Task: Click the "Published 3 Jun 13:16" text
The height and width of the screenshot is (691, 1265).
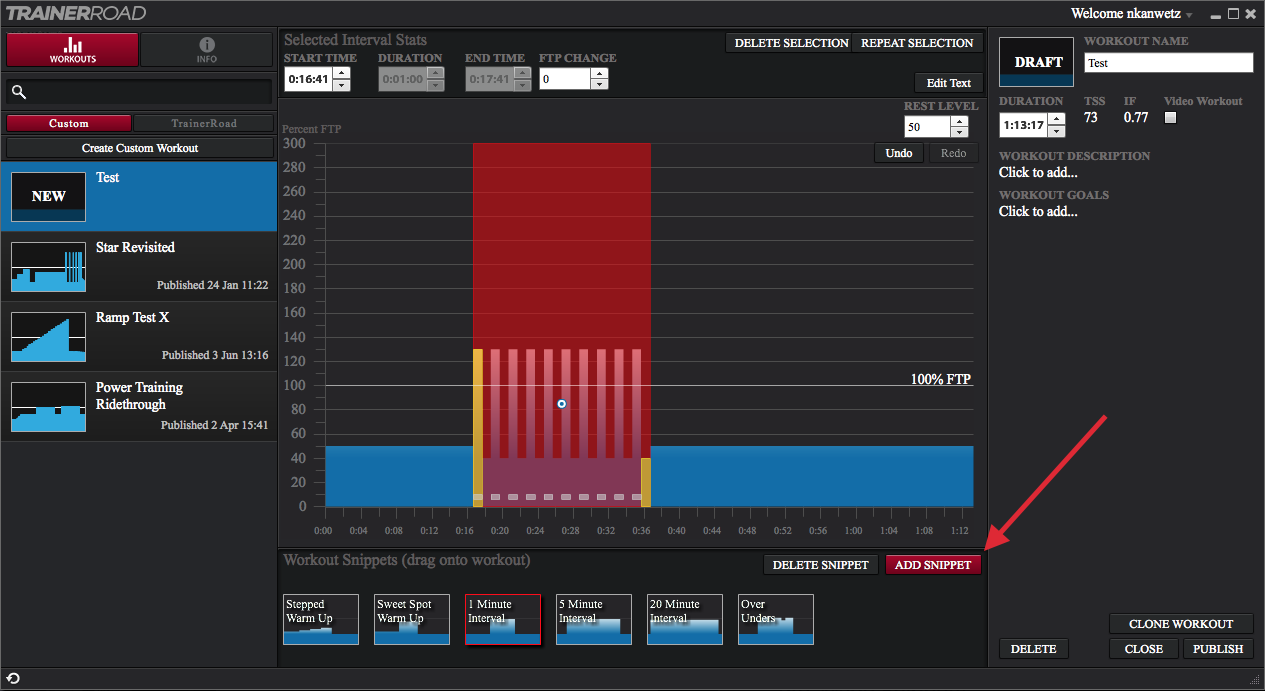Action: [215, 355]
